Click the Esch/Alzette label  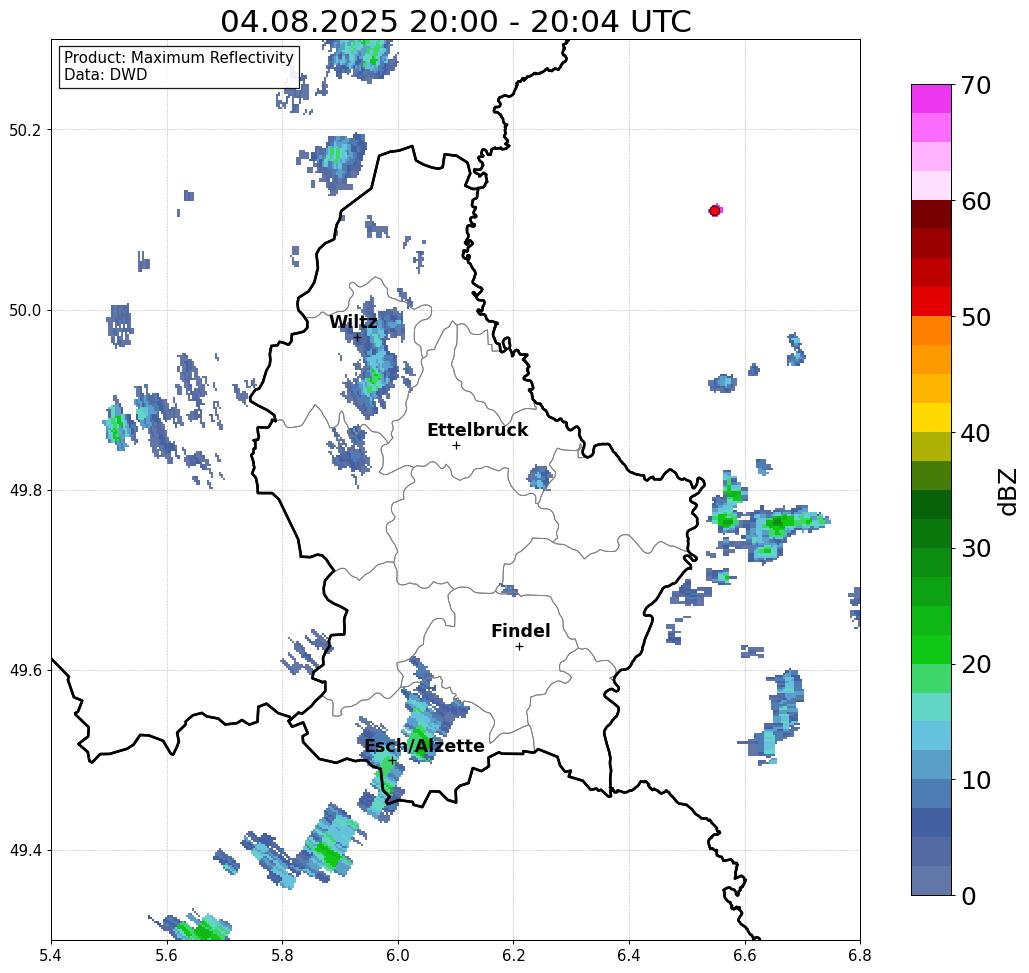424,746
